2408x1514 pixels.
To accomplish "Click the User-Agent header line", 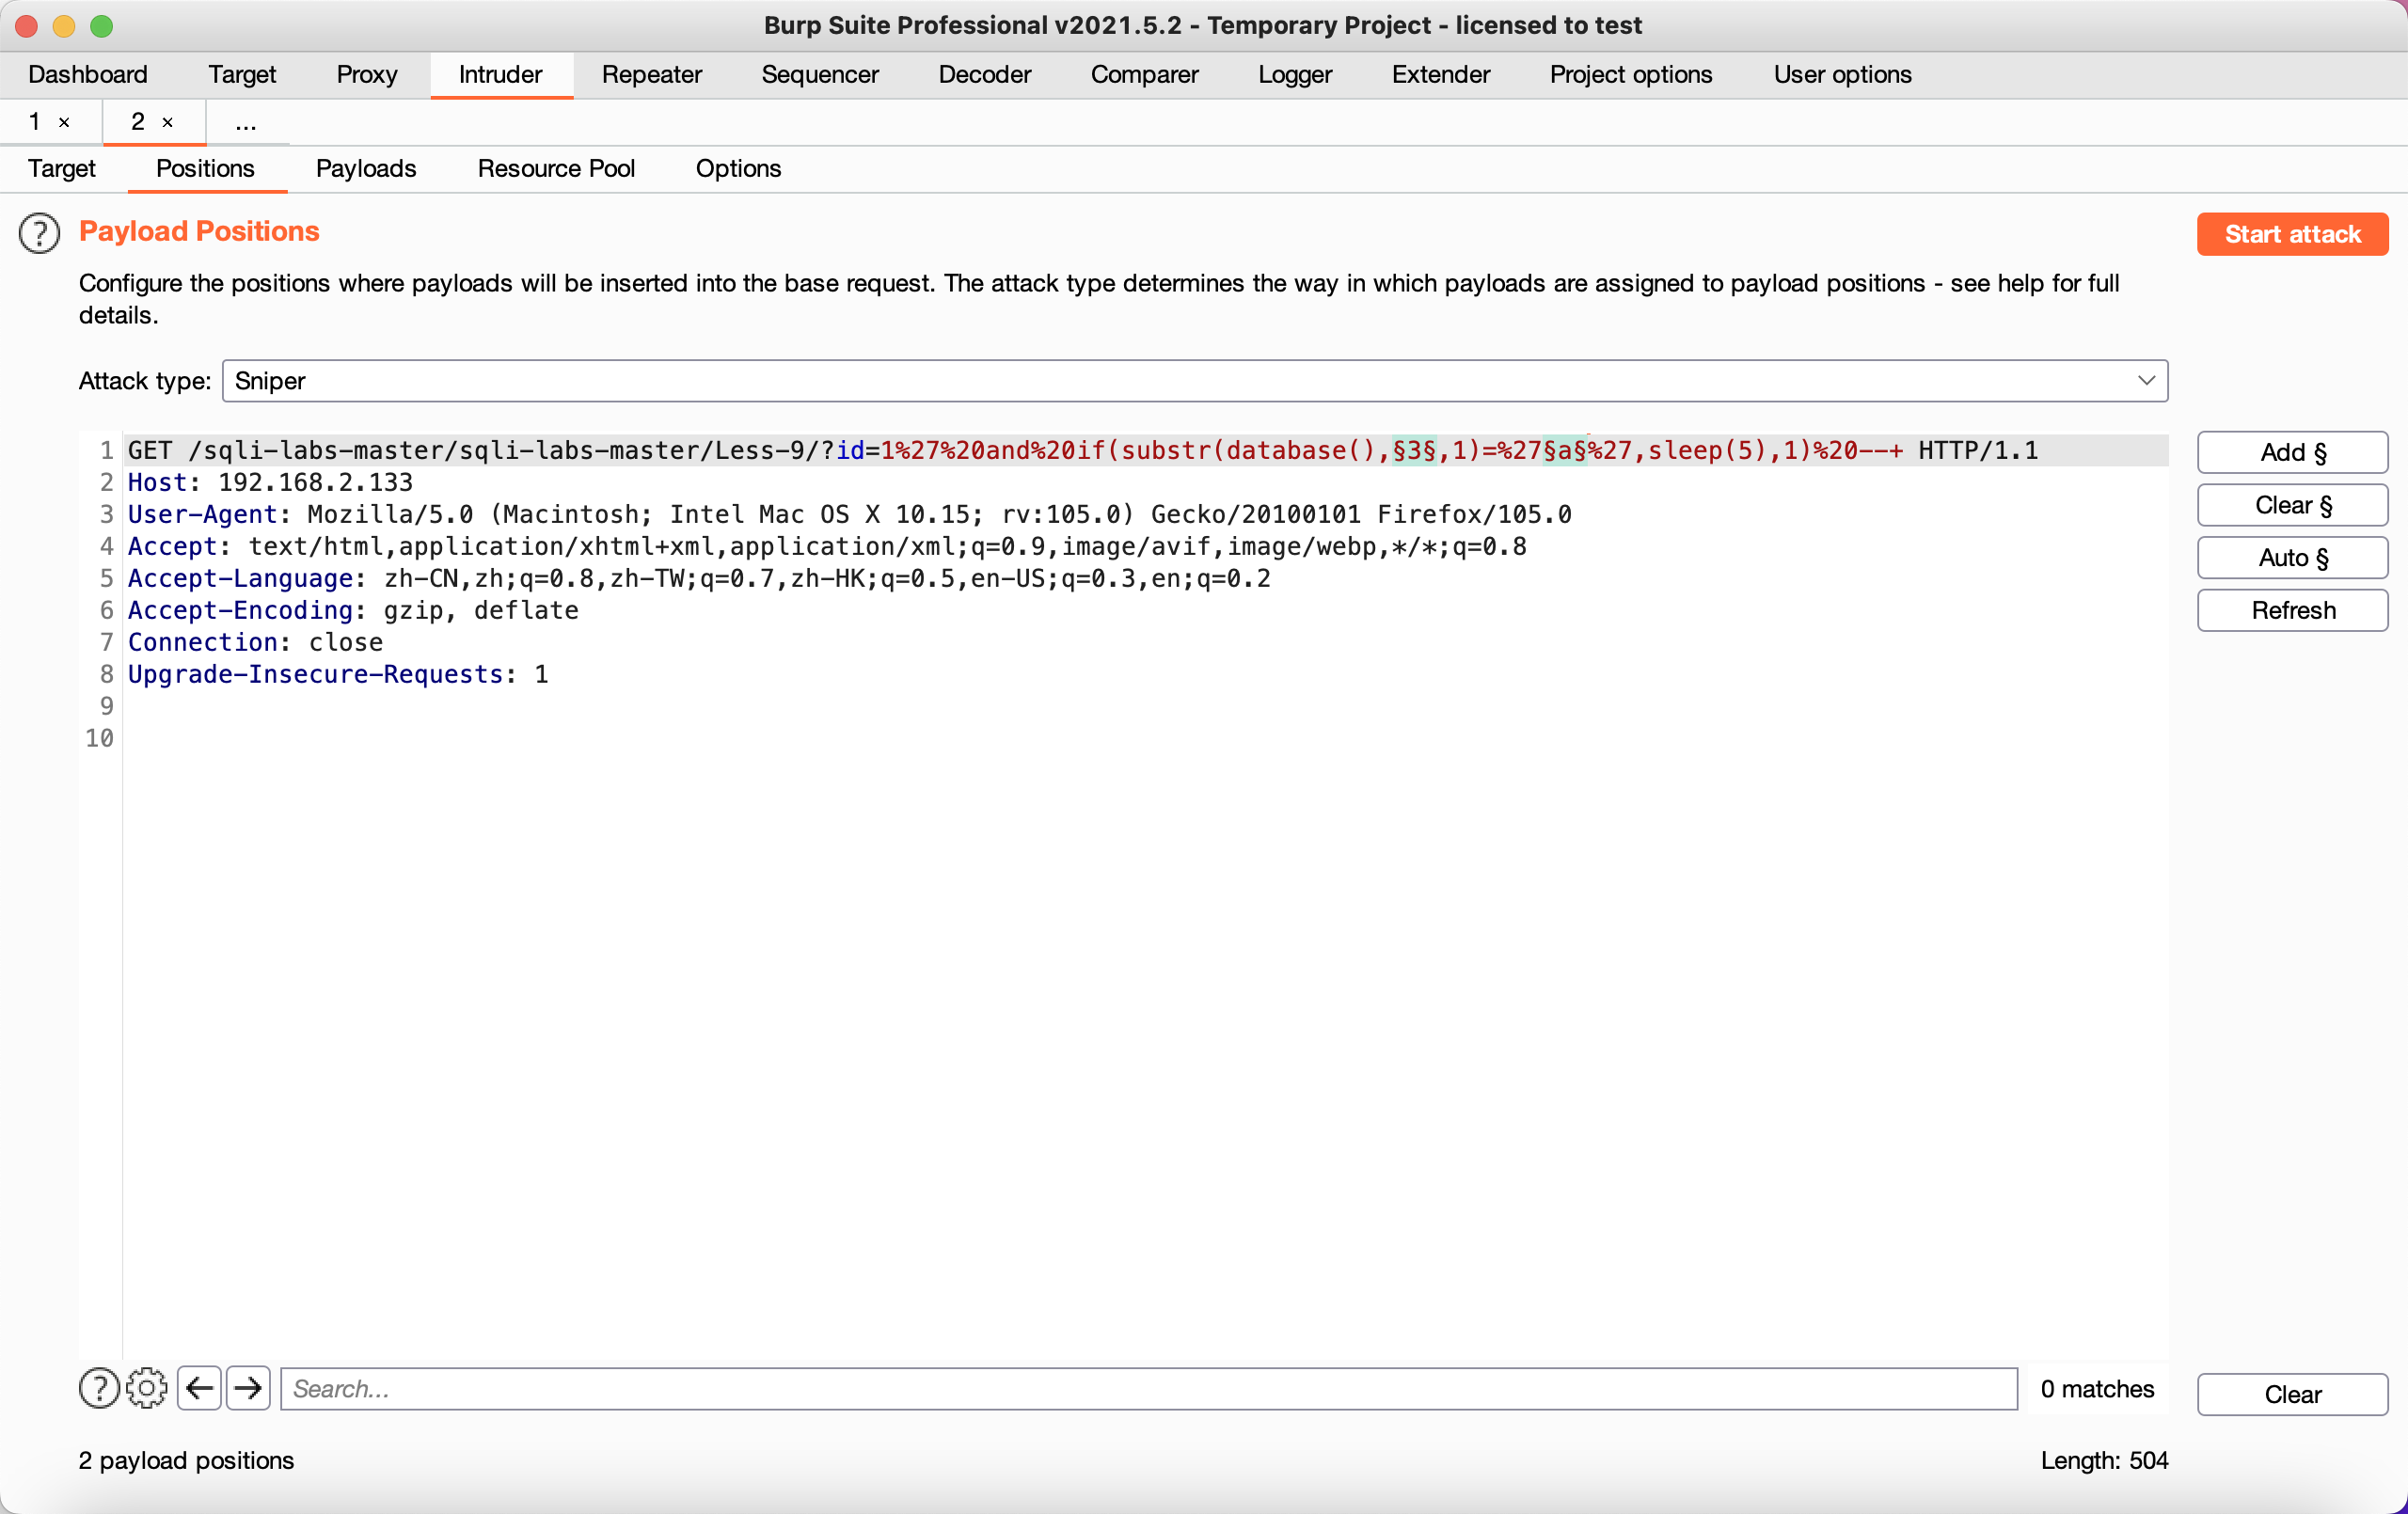I will click(x=849, y=514).
